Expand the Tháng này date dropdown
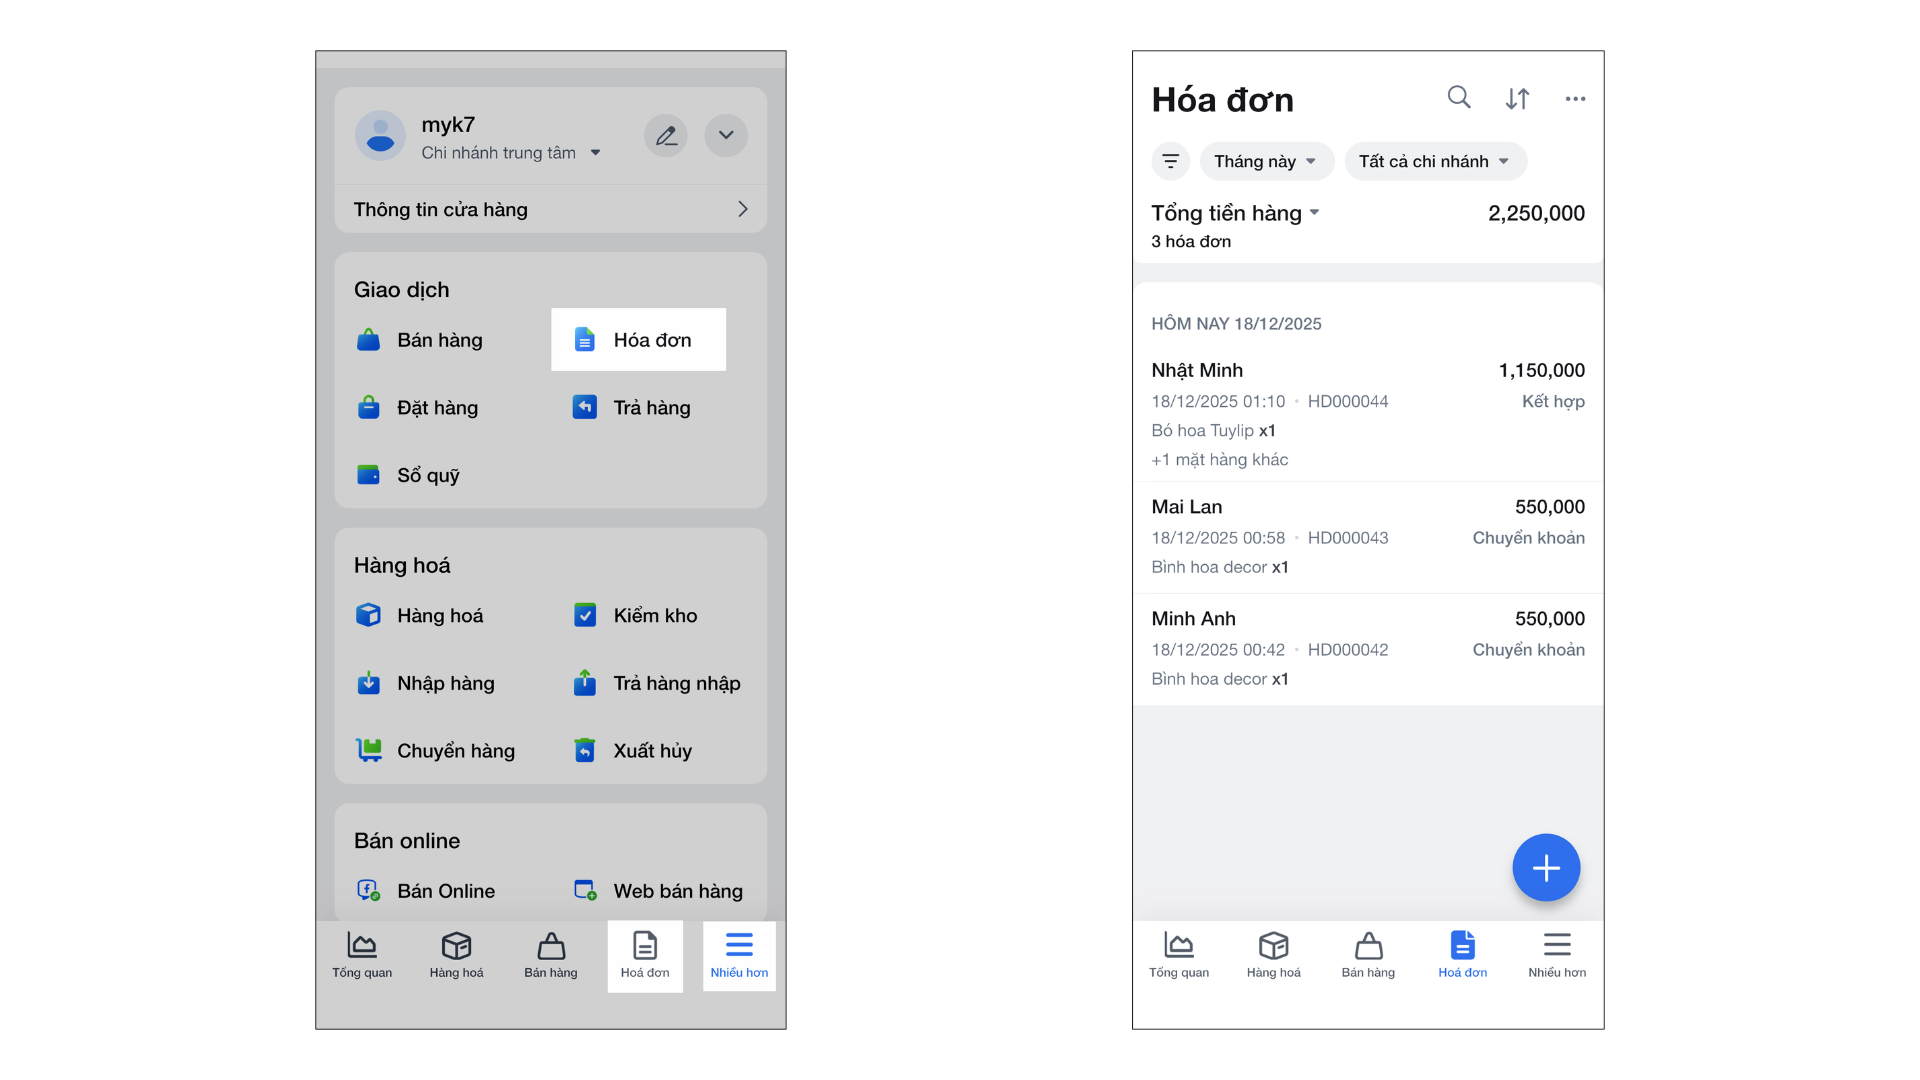1920x1080 pixels. pyautogui.click(x=1266, y=161)
